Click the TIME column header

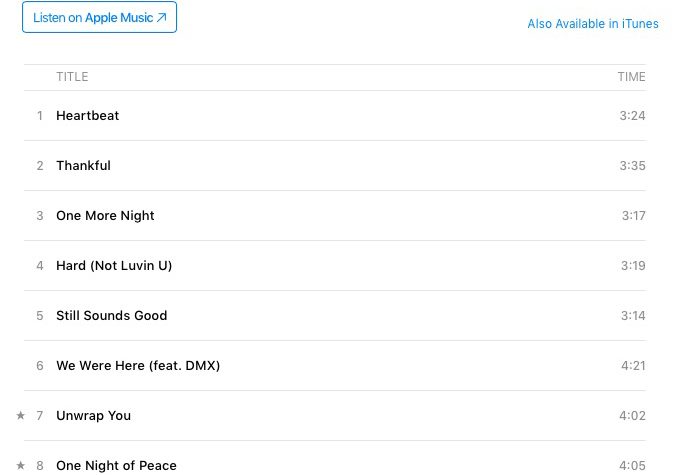coord(631,77)
